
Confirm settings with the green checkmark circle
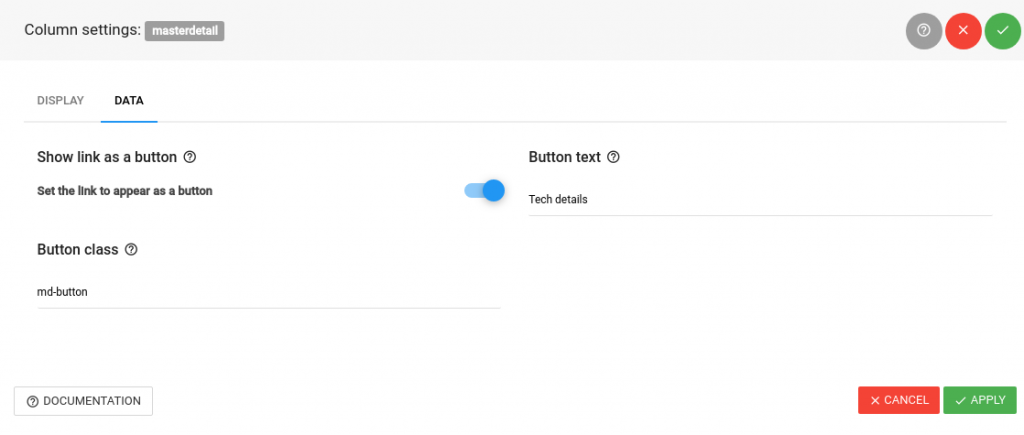pos(1003,31)
